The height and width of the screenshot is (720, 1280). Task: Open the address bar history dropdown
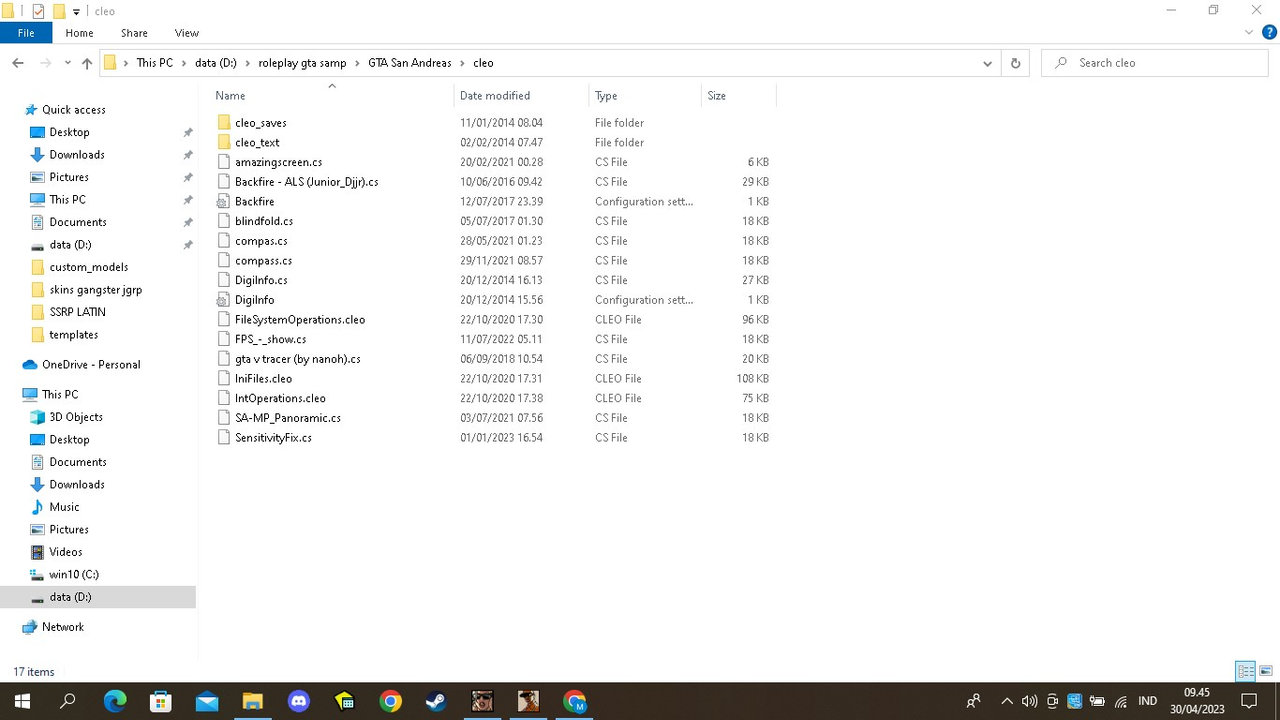click(x=987, y=63)
